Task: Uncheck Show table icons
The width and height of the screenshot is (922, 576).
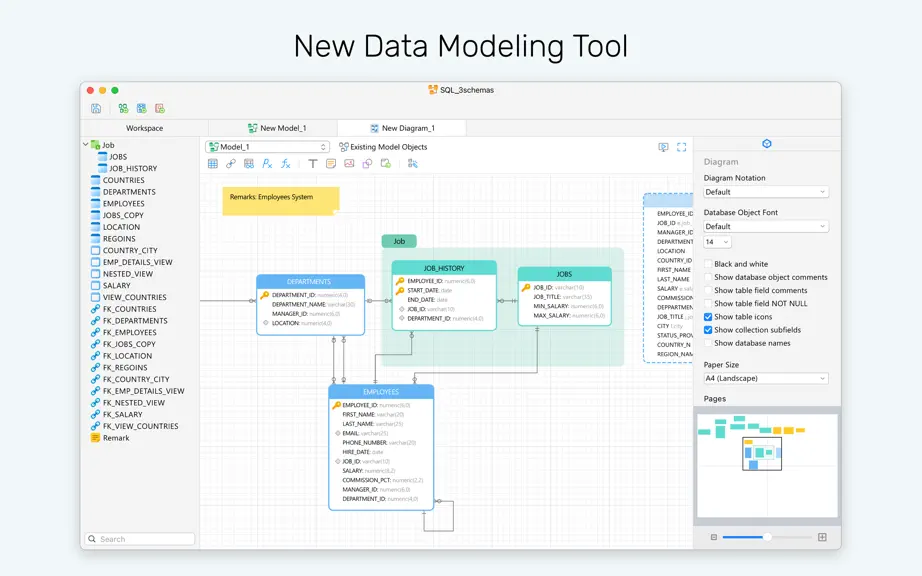Action: tap(708, 317)
